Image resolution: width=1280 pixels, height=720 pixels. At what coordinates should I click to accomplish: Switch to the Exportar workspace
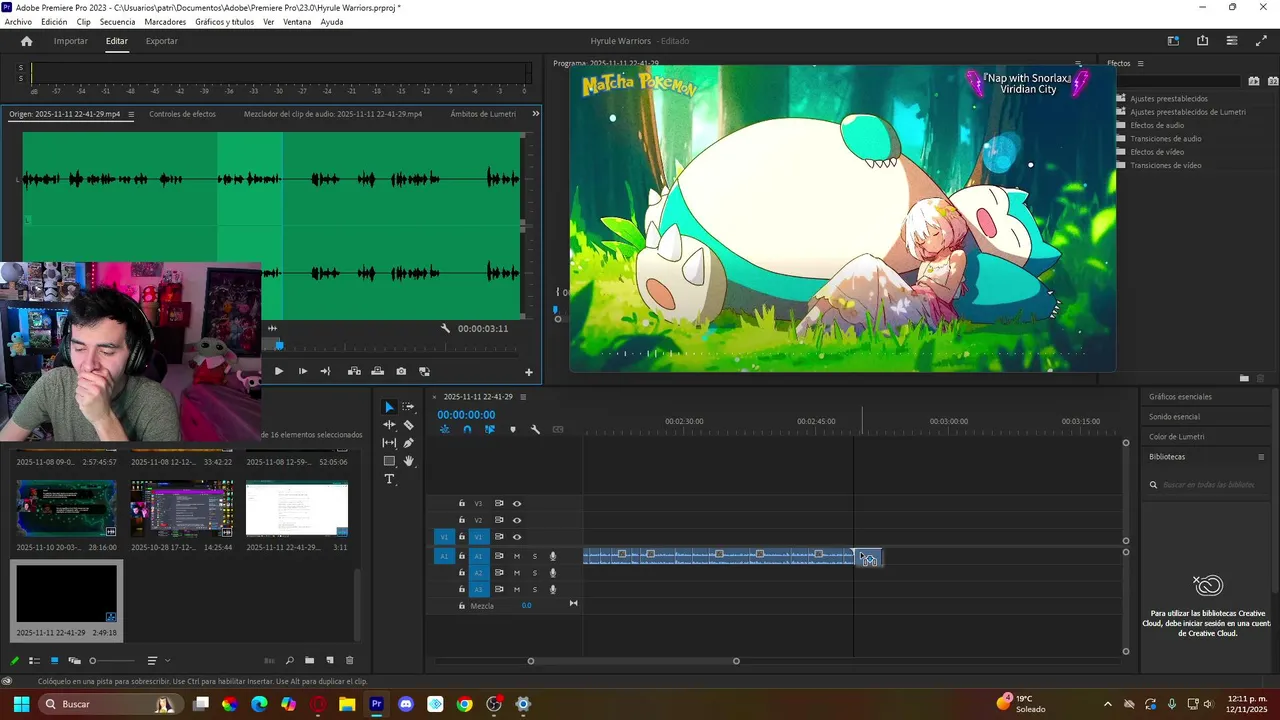pyautogui.click(x=161, y=41)
